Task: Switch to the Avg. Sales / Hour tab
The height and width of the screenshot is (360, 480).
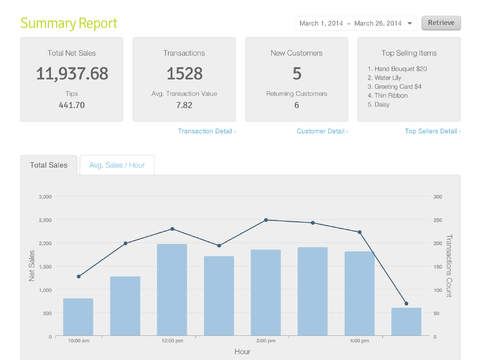Action: point(117,165)
